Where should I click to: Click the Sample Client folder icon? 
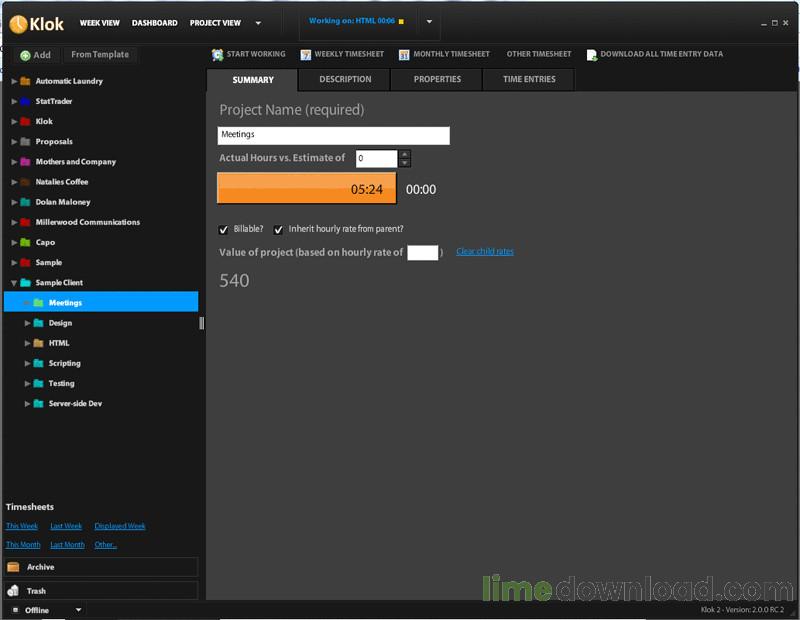click(25, 283)
